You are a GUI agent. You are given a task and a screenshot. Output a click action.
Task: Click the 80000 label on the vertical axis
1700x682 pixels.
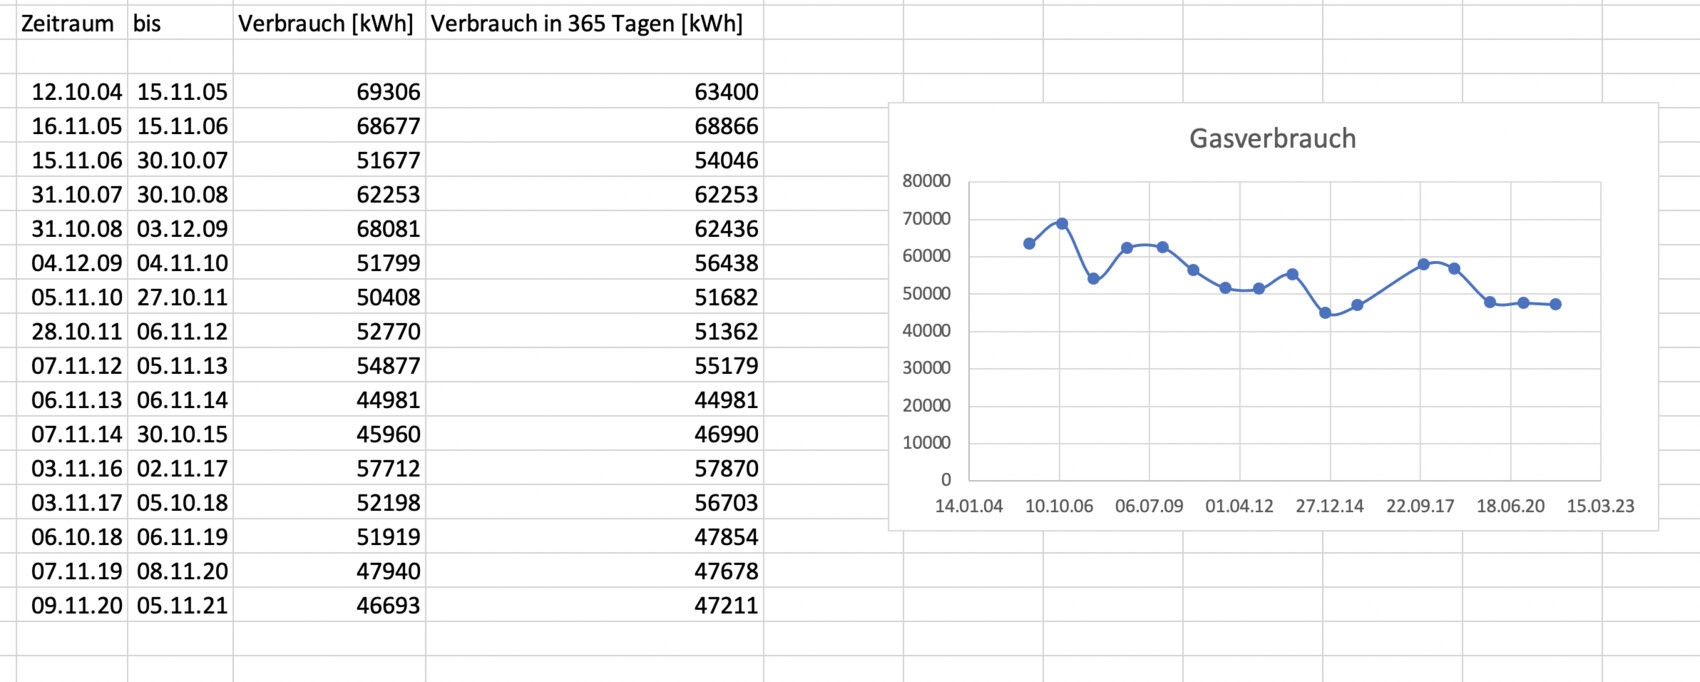926,181
